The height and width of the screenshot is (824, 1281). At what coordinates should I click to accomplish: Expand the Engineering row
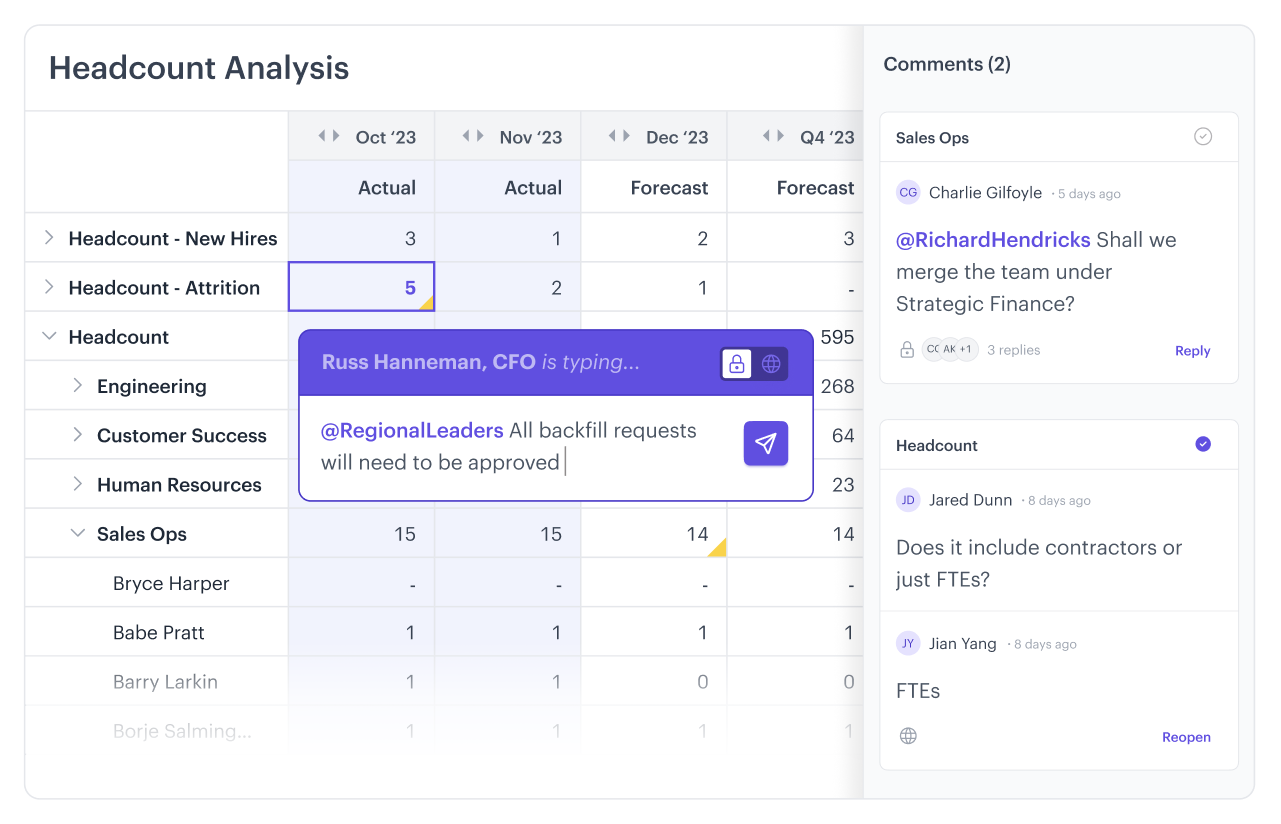coord(77,386)
